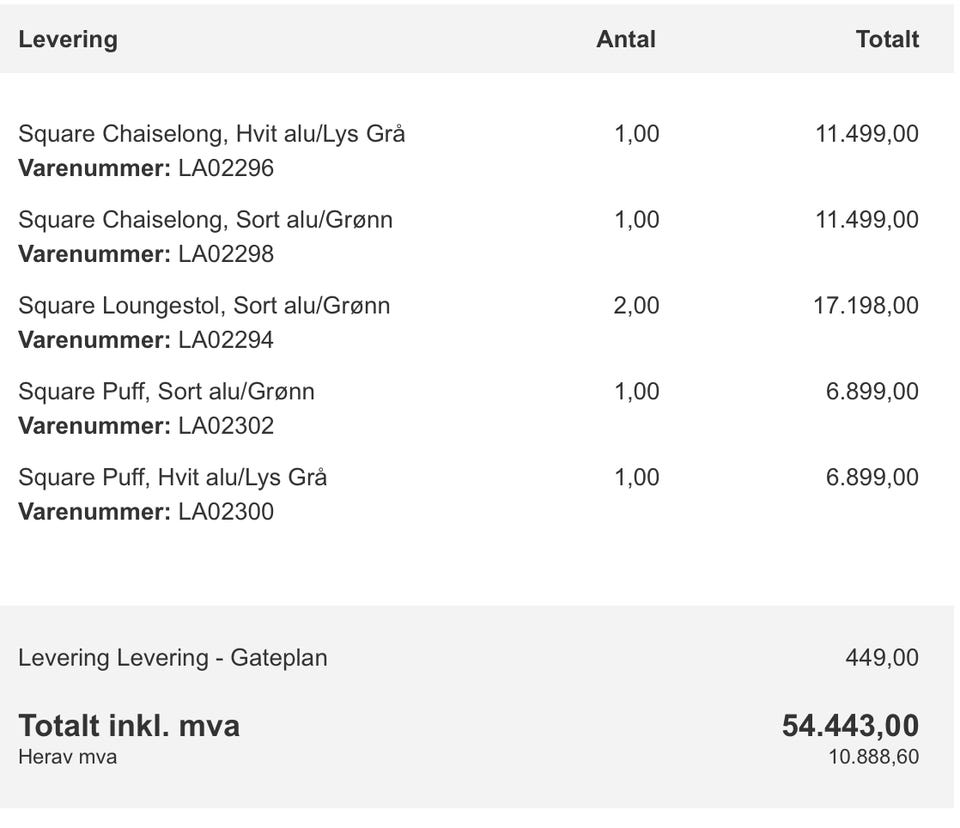This screenshot has width=960, height=828.
Task: Click item number LA02296
Action: pos(226,168)
